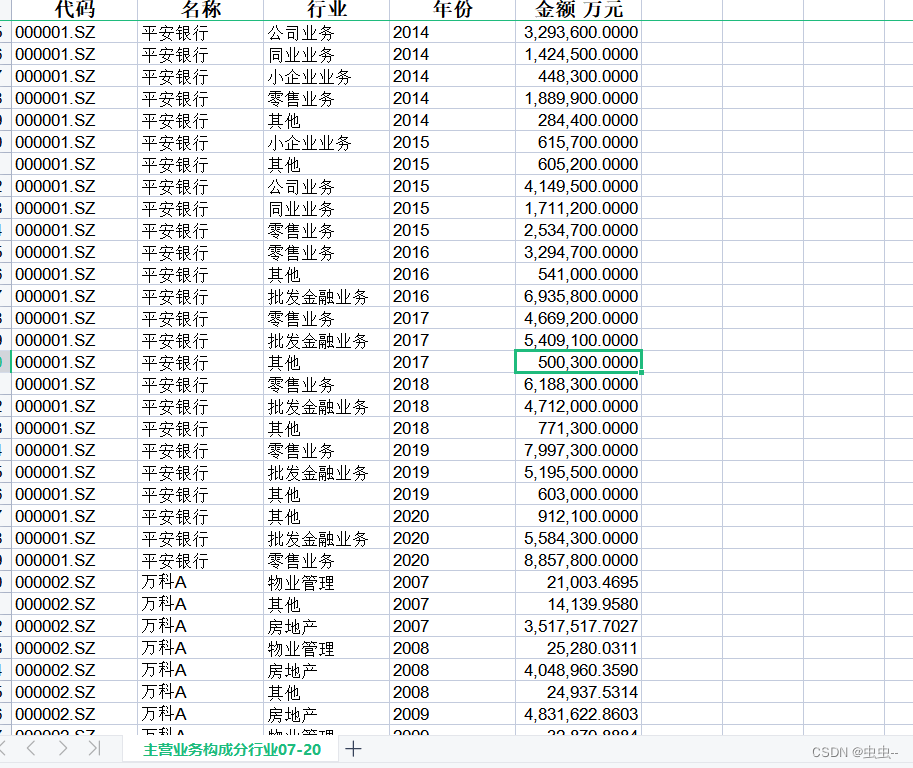Click amount cell 4,048,960.3590
This screenshot has width=913, height=768.
[x=579, y=670]
